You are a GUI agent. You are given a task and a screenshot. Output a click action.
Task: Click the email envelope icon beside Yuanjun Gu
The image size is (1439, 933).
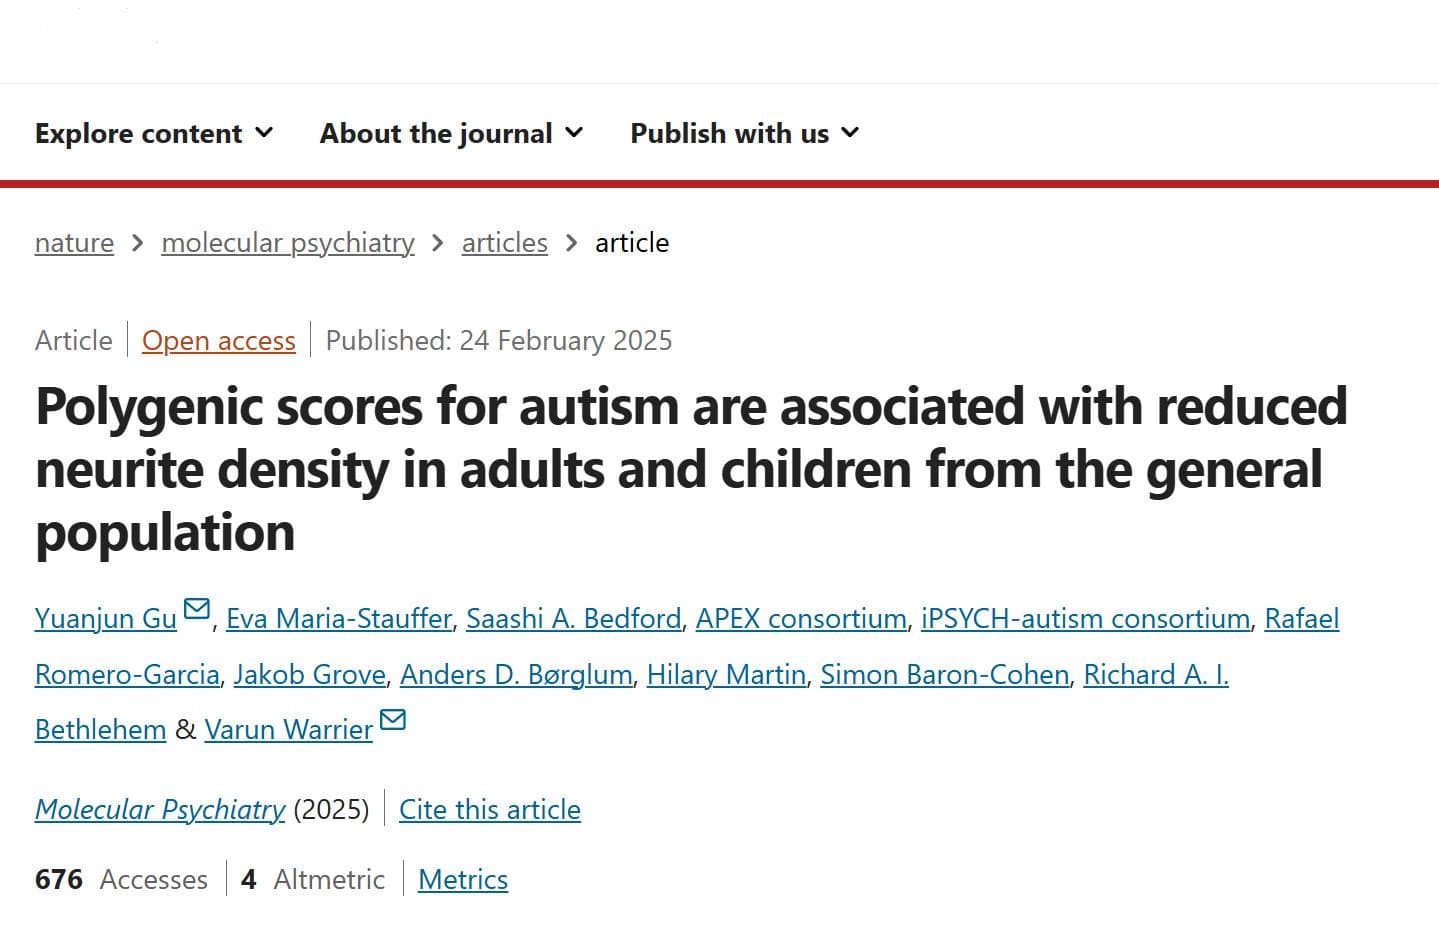(197, 609)
